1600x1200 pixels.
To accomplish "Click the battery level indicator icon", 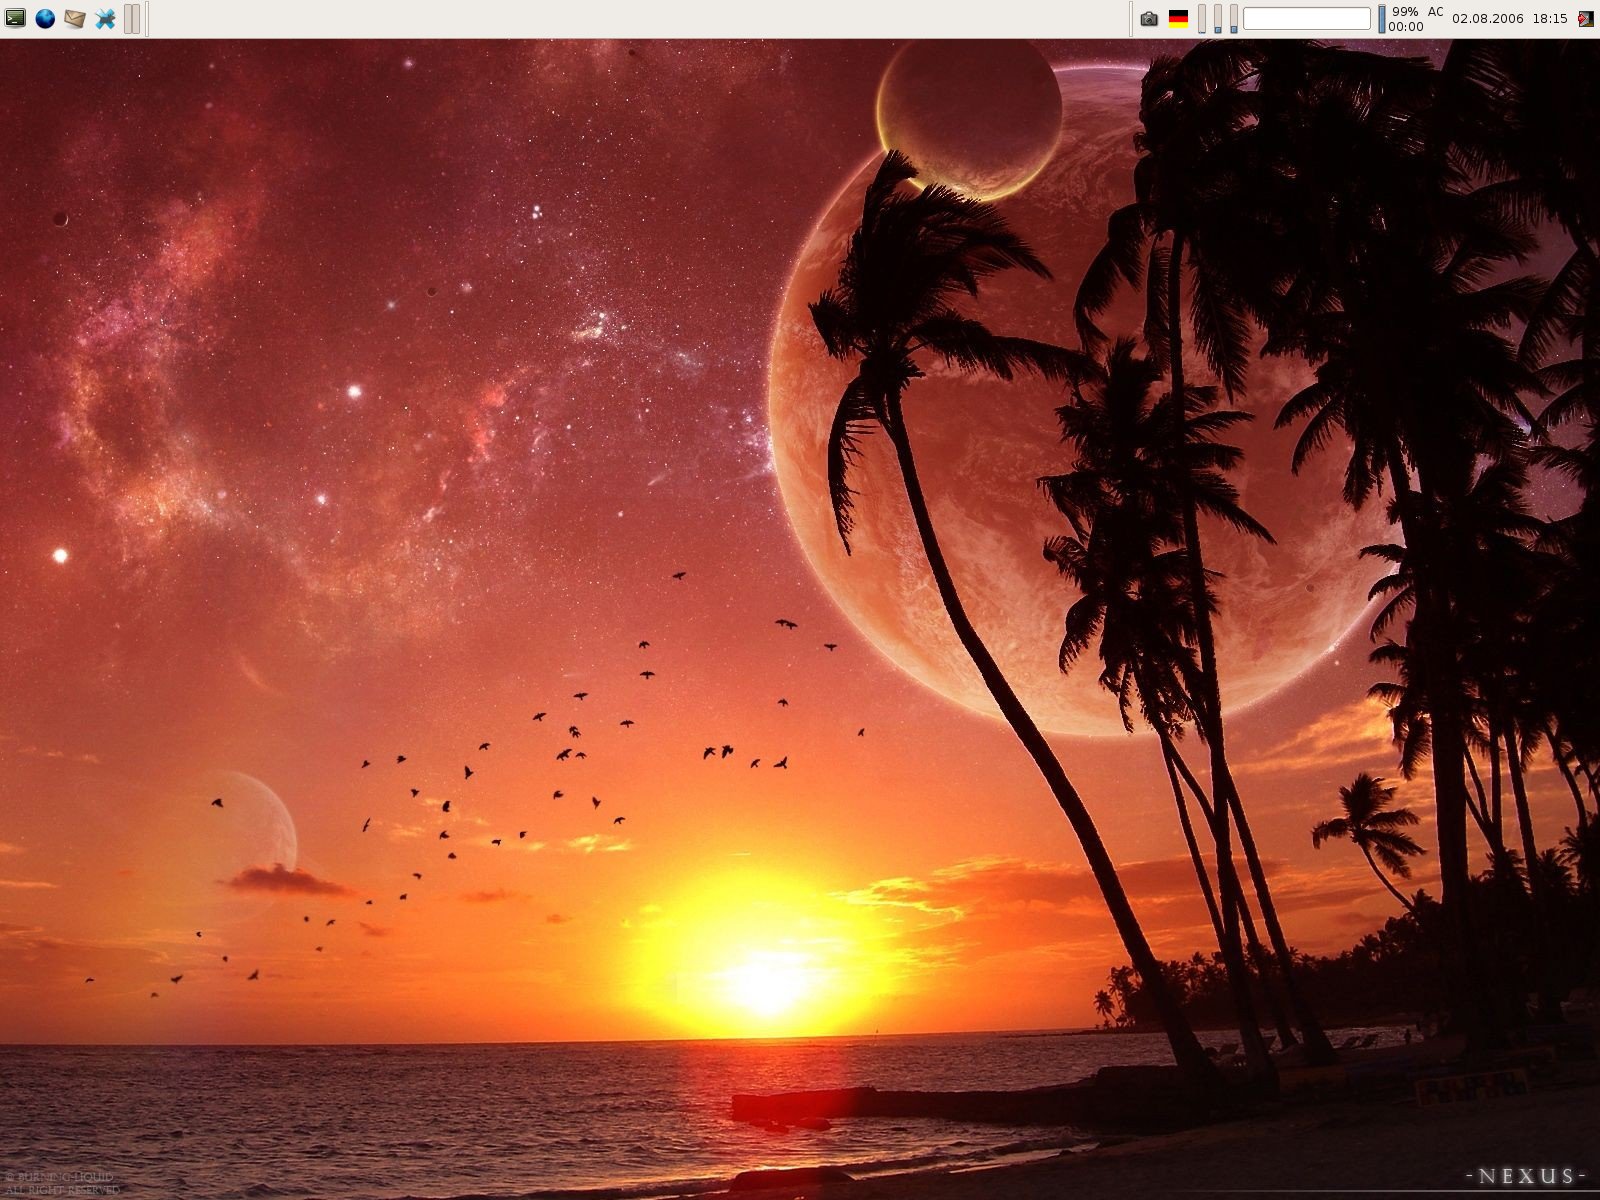I will (1383, 17).
